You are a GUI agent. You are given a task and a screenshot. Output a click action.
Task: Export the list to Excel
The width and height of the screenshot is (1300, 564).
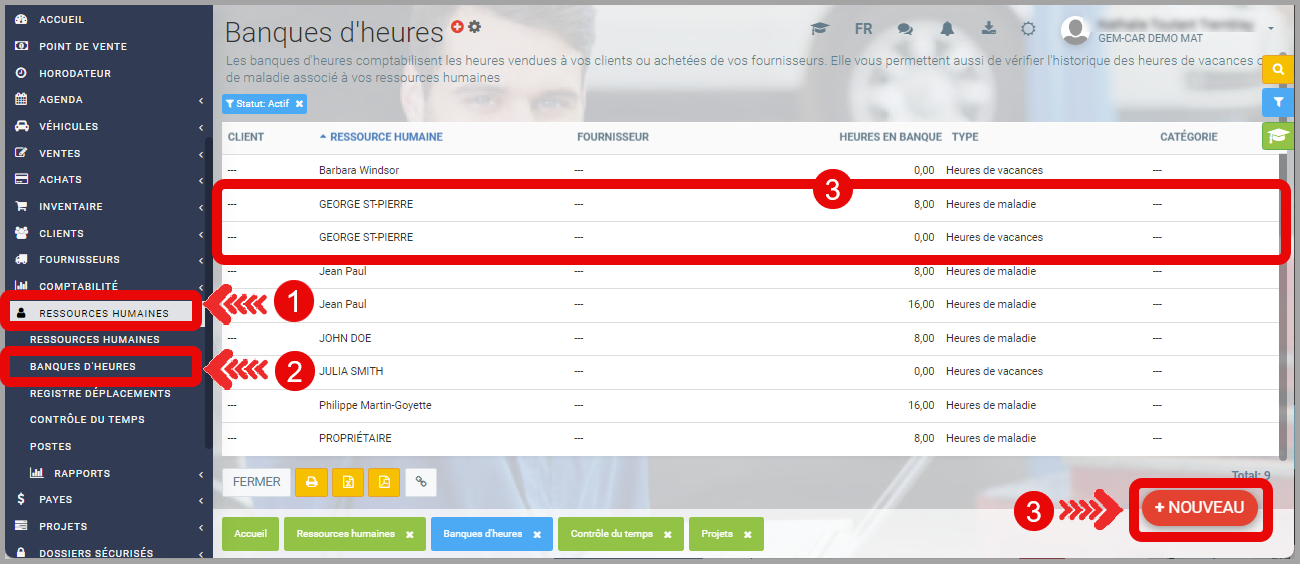pyautogui.click(x=348, y=482)
